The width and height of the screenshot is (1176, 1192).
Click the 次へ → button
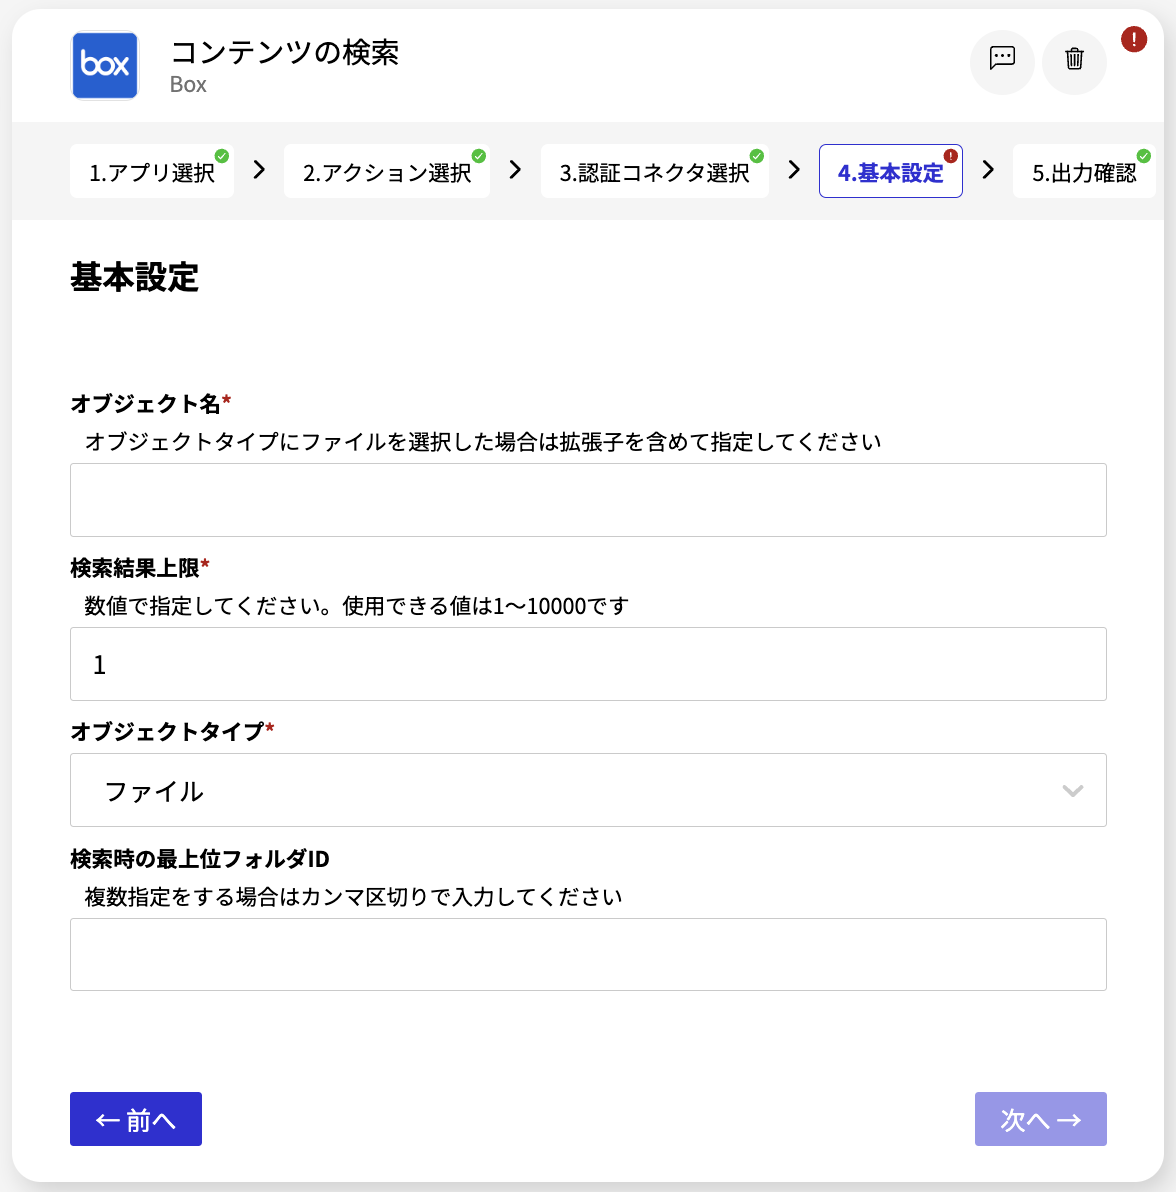coord(1040,1119)
